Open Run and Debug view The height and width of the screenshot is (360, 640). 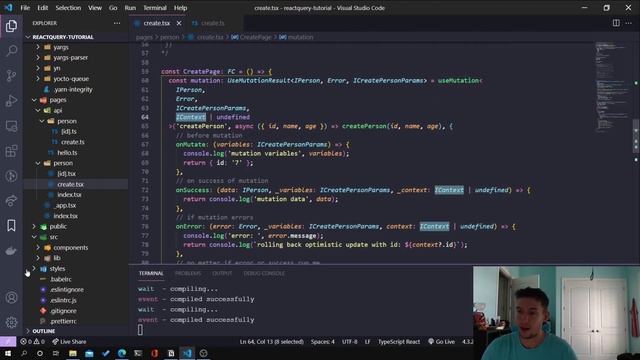[x=11, y=101]
